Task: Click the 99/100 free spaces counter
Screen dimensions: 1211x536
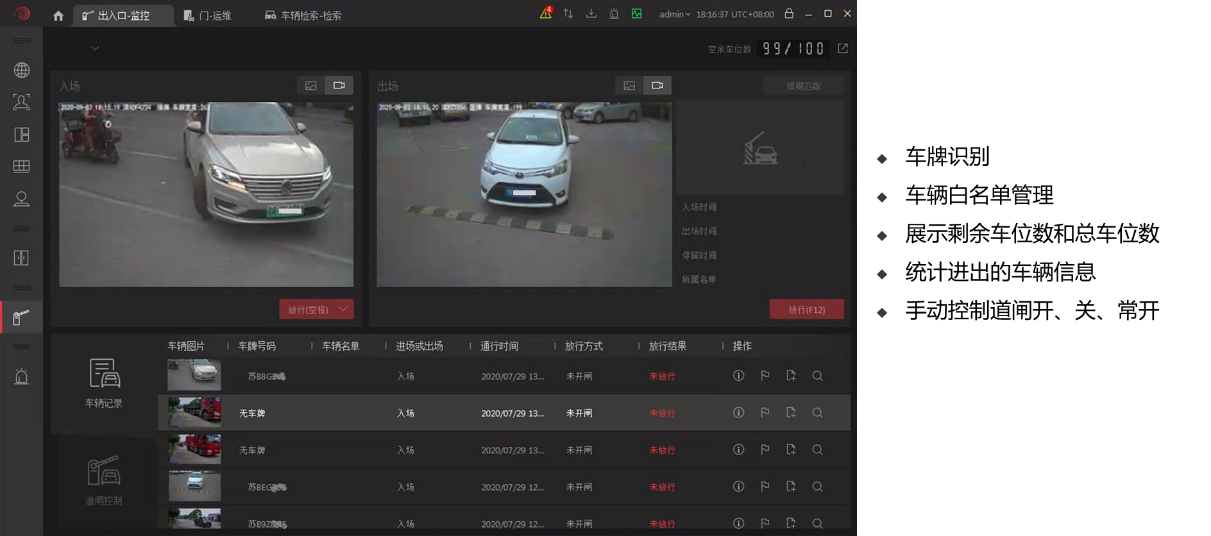Action: coord(793,48)
